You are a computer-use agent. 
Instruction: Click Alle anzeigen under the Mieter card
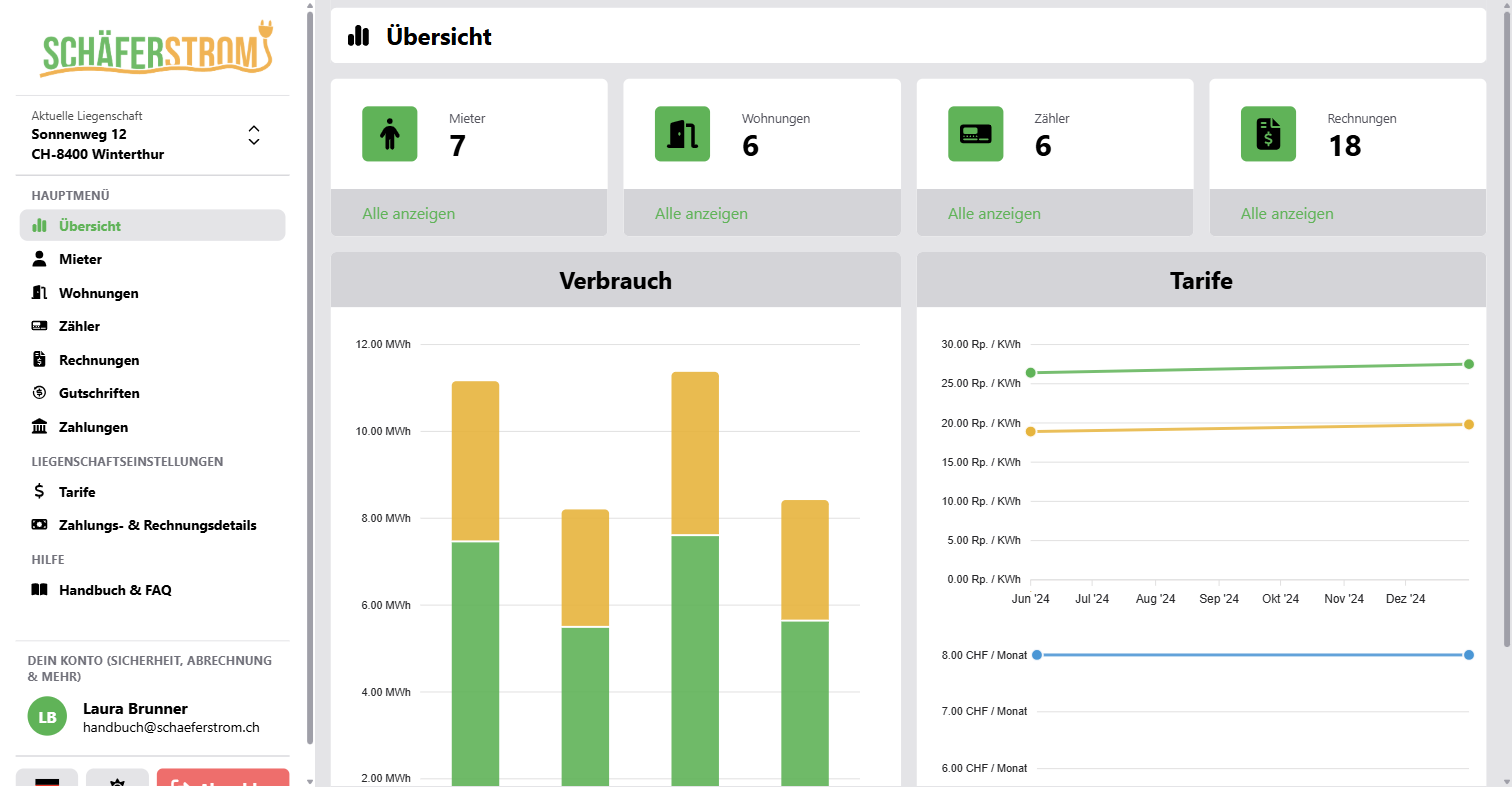[408, 214]
